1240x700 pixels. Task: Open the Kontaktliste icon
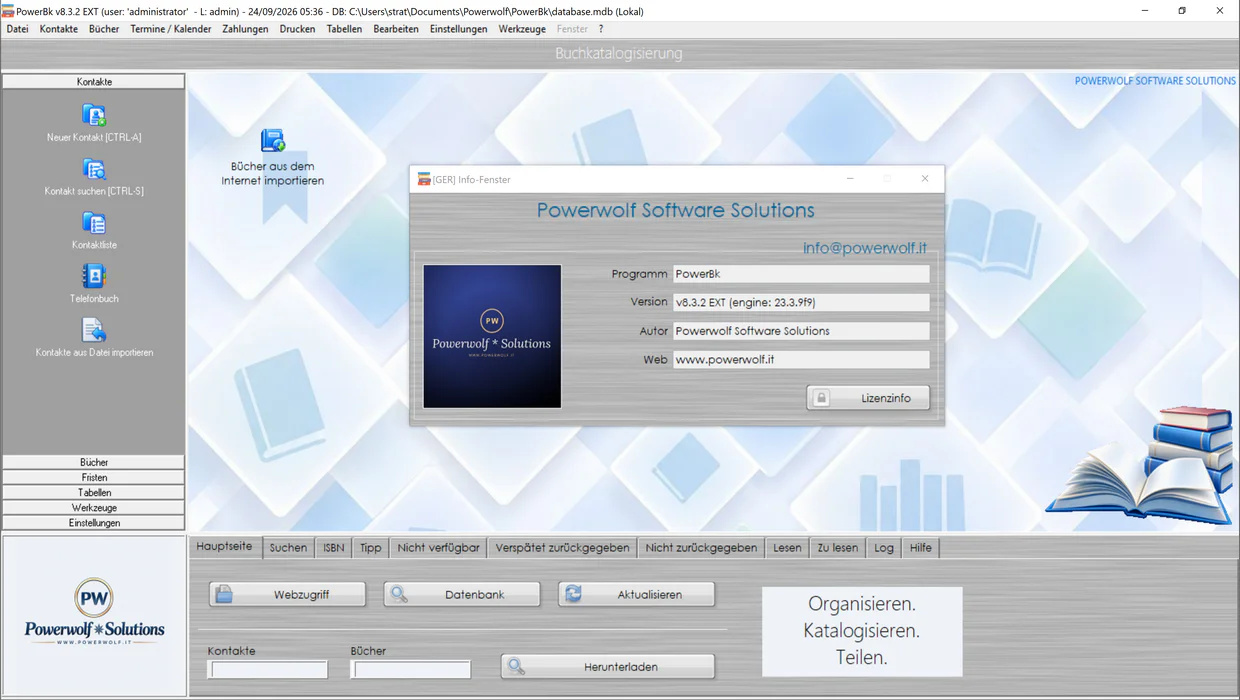pos(94,223)
